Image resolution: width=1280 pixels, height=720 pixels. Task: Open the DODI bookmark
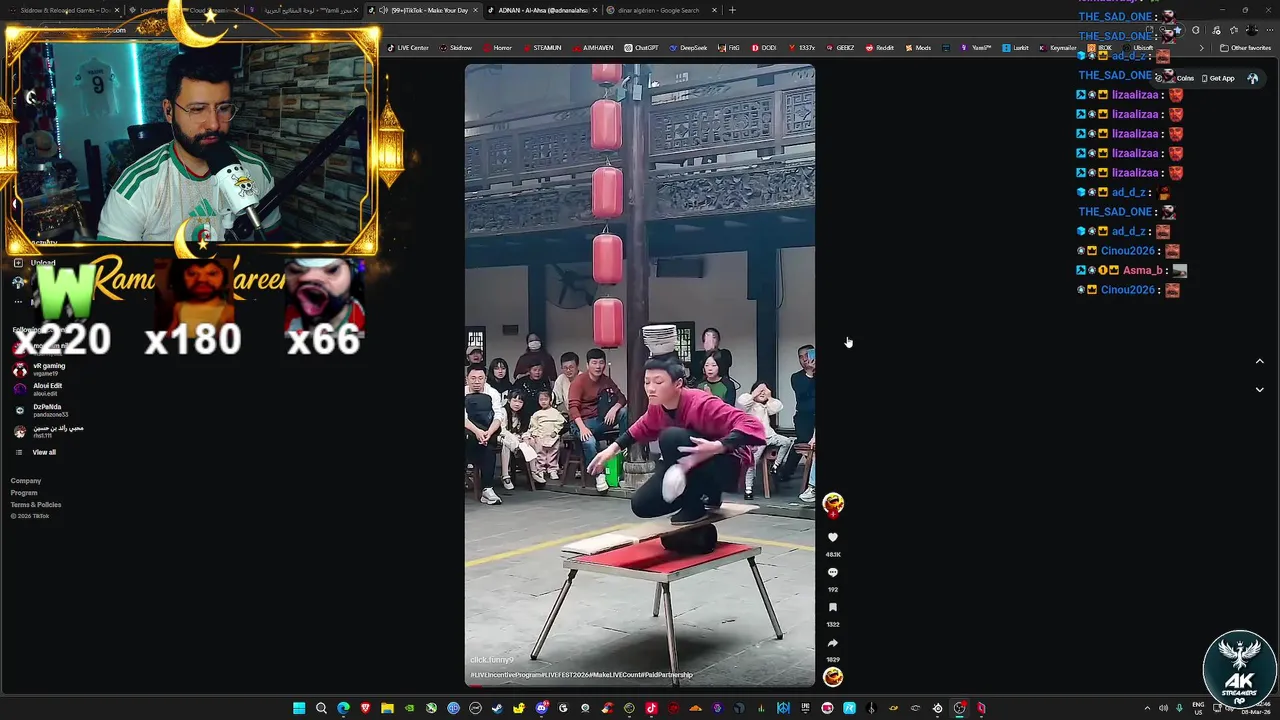pyautogui.click(x=763, y=48)
